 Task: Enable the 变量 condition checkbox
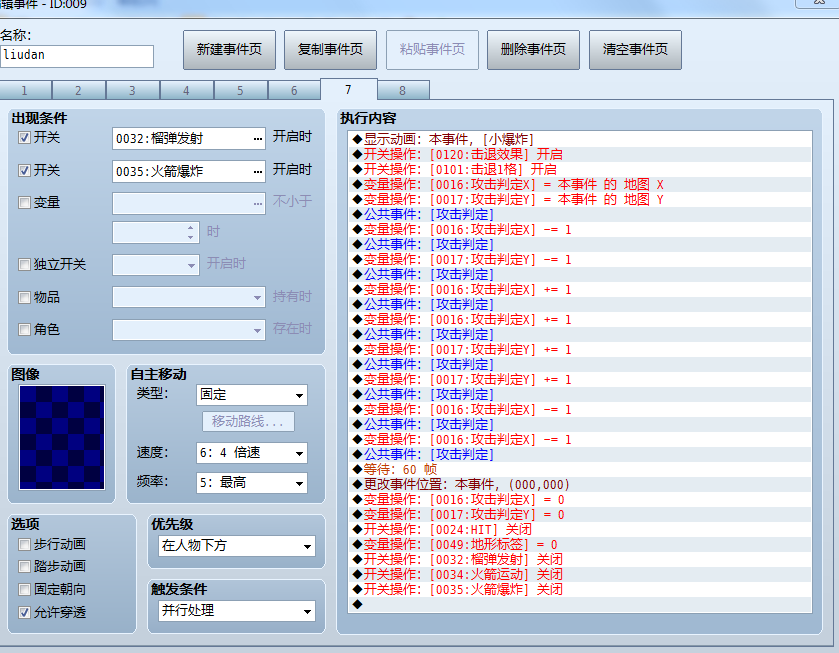coord(24,202)
